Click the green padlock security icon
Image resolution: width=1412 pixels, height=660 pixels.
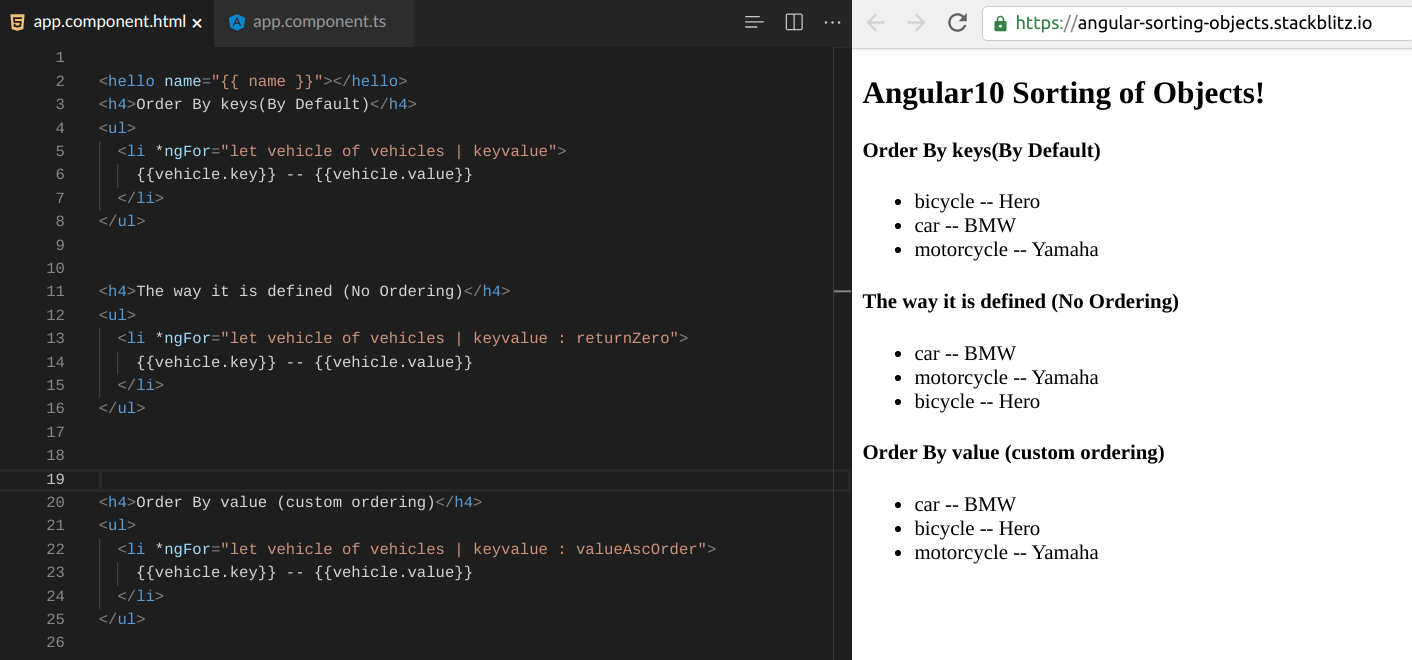pyautogui.click(x=1000, y=23)
